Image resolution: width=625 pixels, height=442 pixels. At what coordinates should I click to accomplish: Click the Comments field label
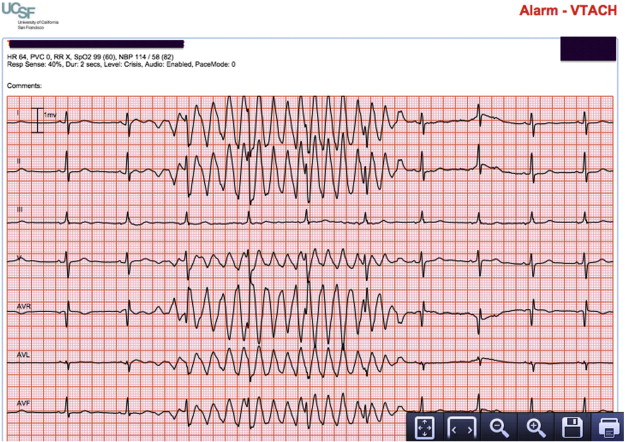(24, 86)
